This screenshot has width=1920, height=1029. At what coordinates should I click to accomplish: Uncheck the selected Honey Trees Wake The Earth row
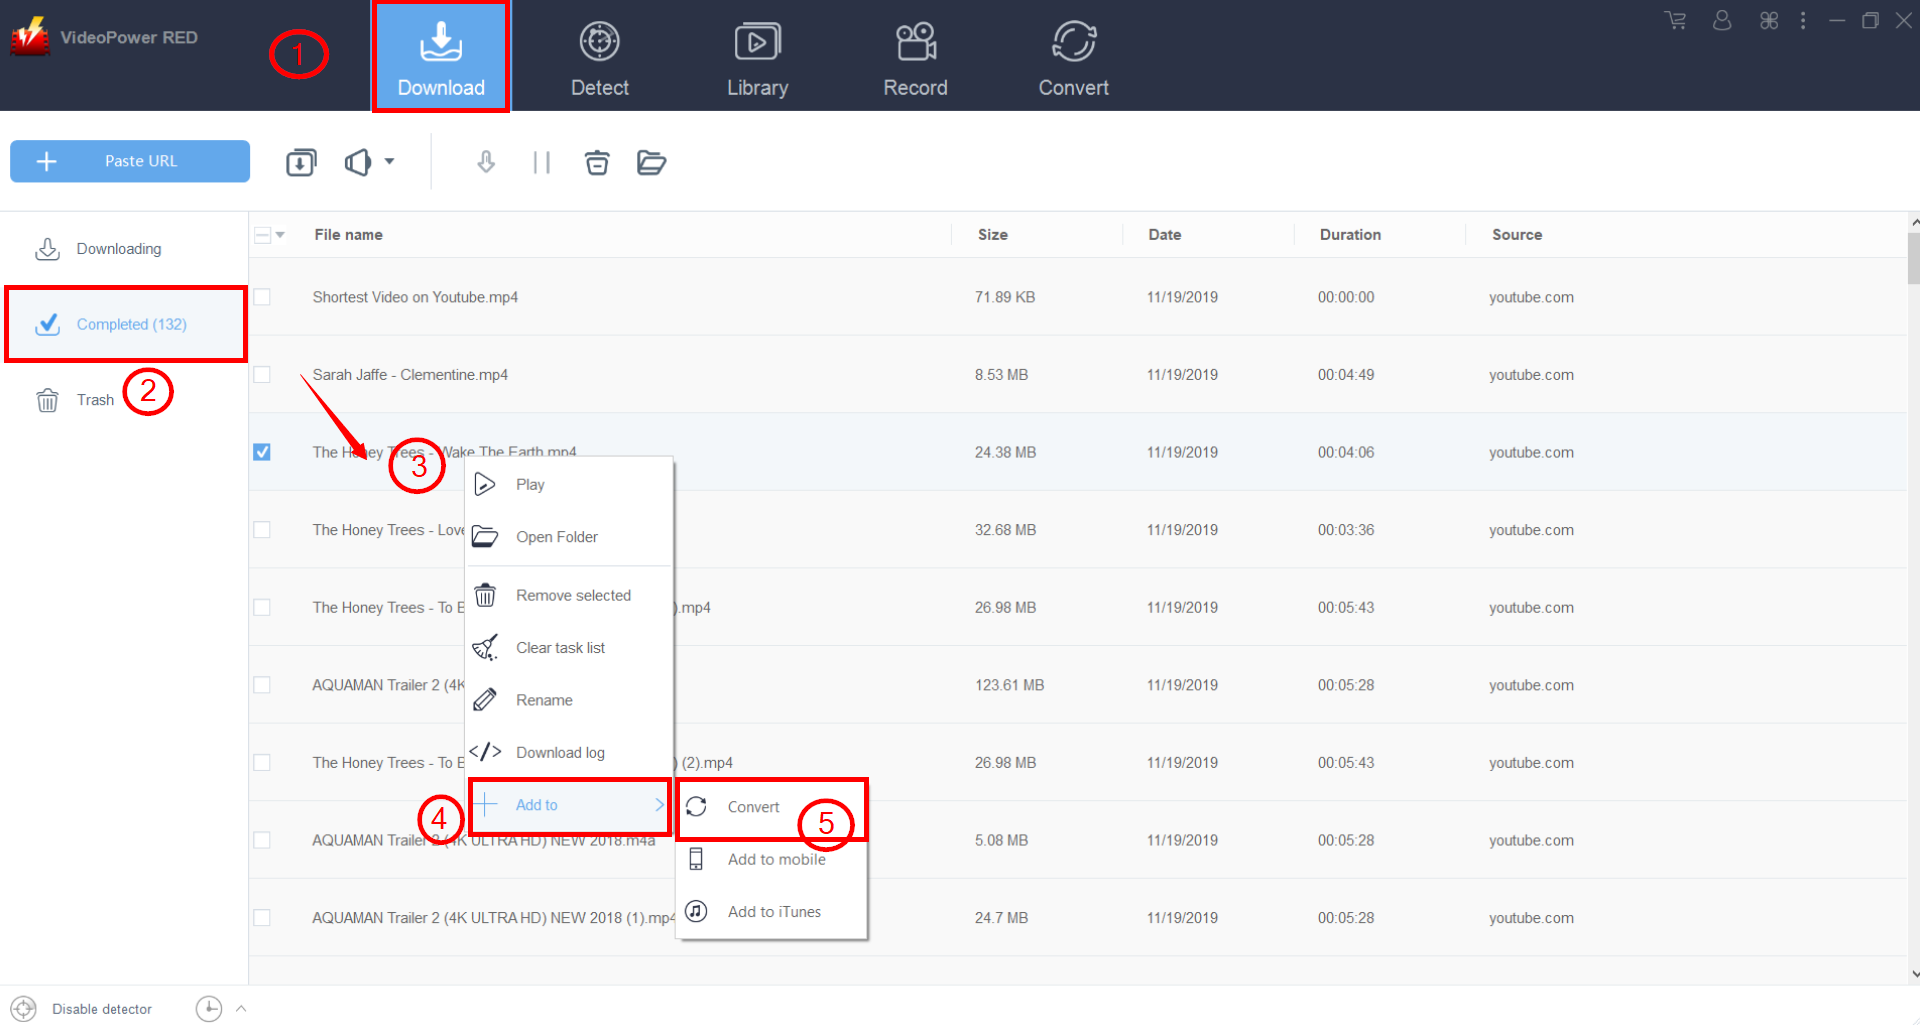(x=262, y=452)
